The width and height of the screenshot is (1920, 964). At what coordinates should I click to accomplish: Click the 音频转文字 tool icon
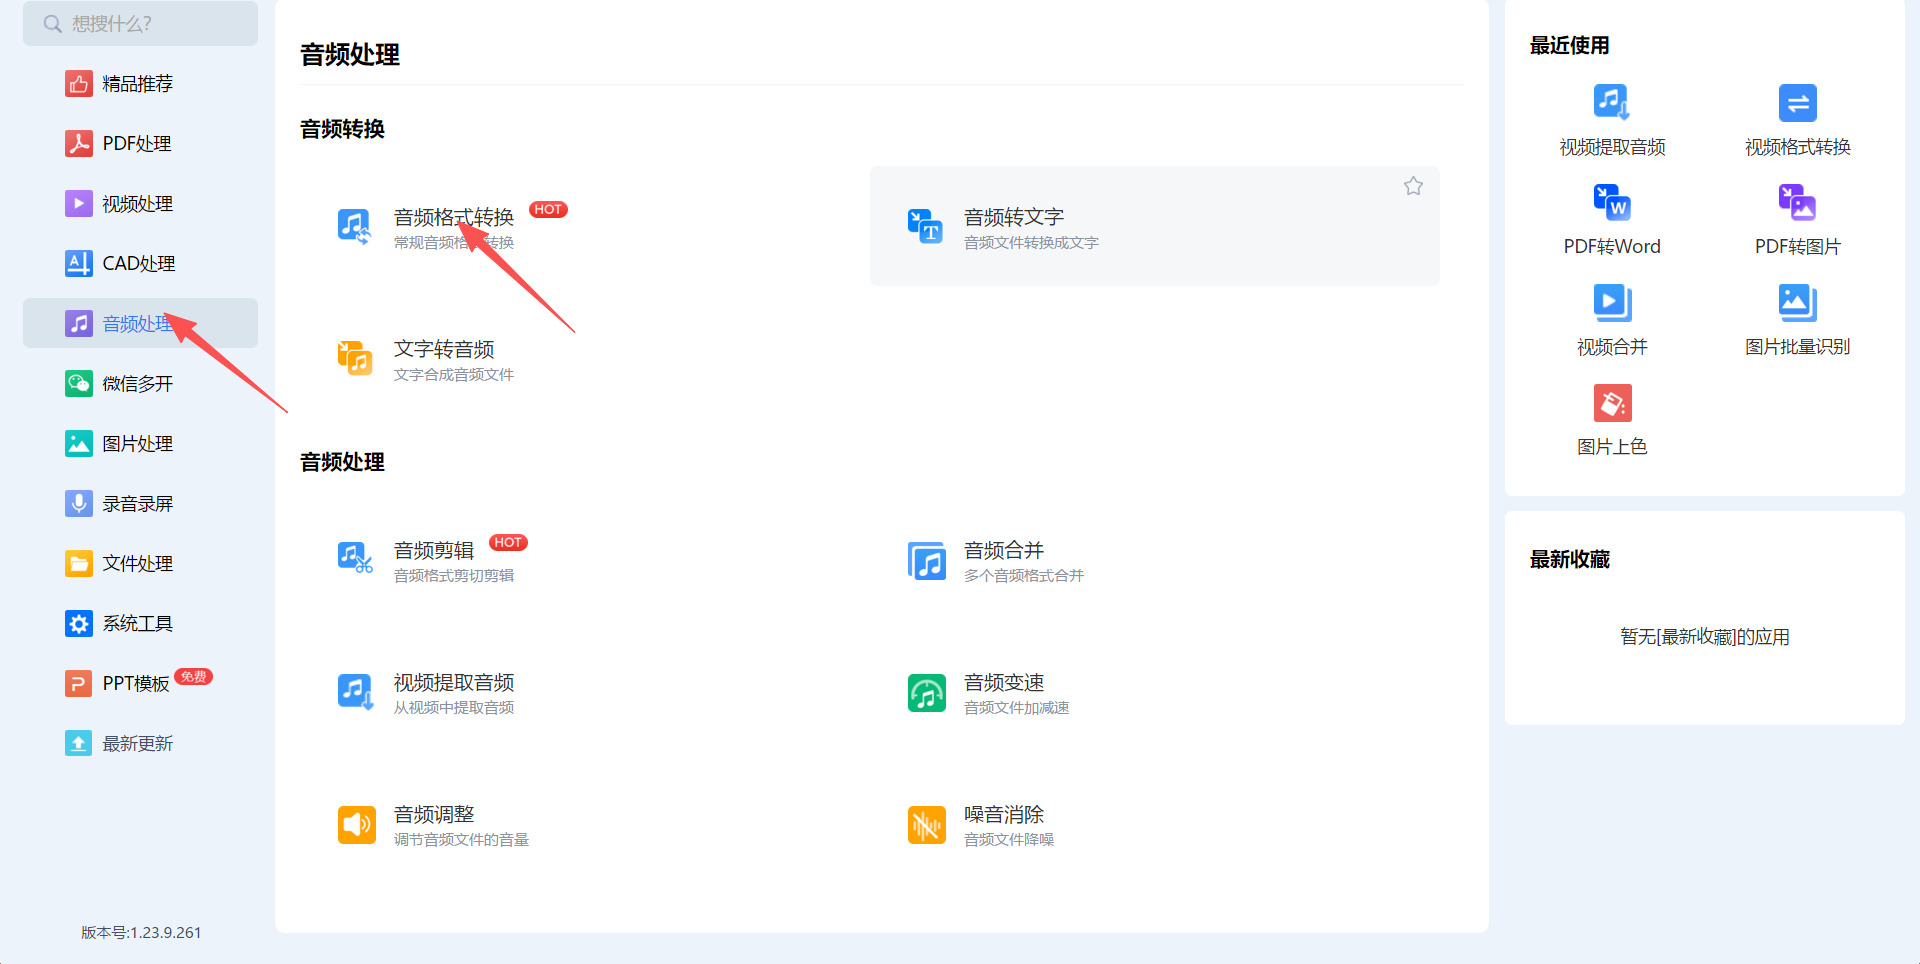pyautogui.click(x=925, y=226)
